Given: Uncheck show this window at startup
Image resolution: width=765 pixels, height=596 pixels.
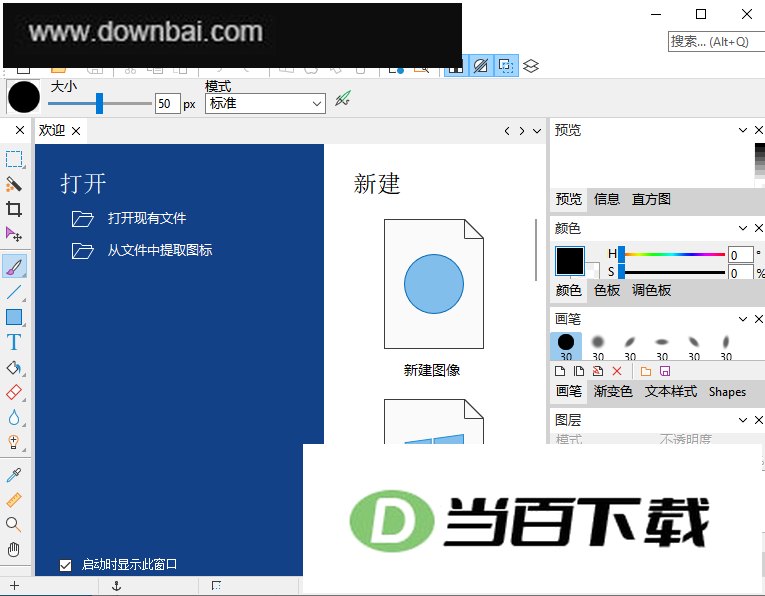Looking at the screenshot, I should (x=65, y=565).
